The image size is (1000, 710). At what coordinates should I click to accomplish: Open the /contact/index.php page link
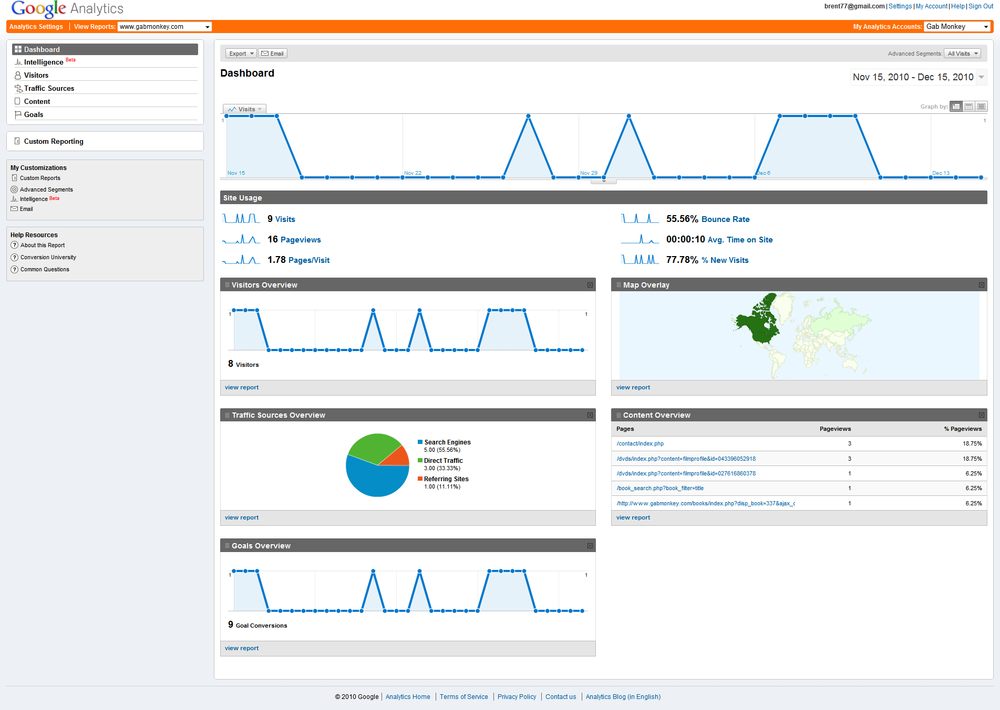(640, 444)
